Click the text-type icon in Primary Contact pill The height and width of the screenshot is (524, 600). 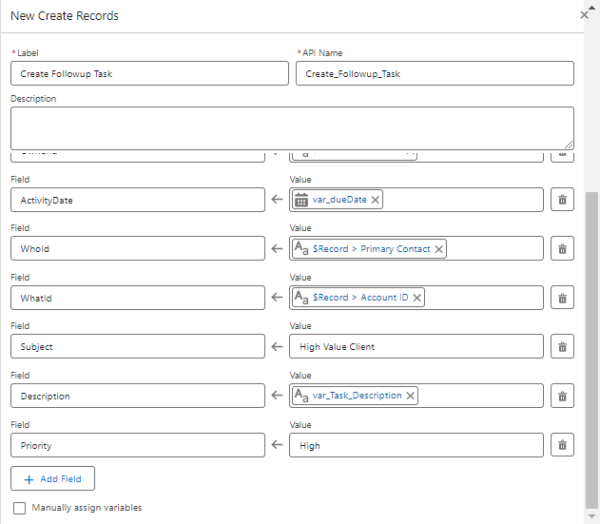click(x=302, y=248)
